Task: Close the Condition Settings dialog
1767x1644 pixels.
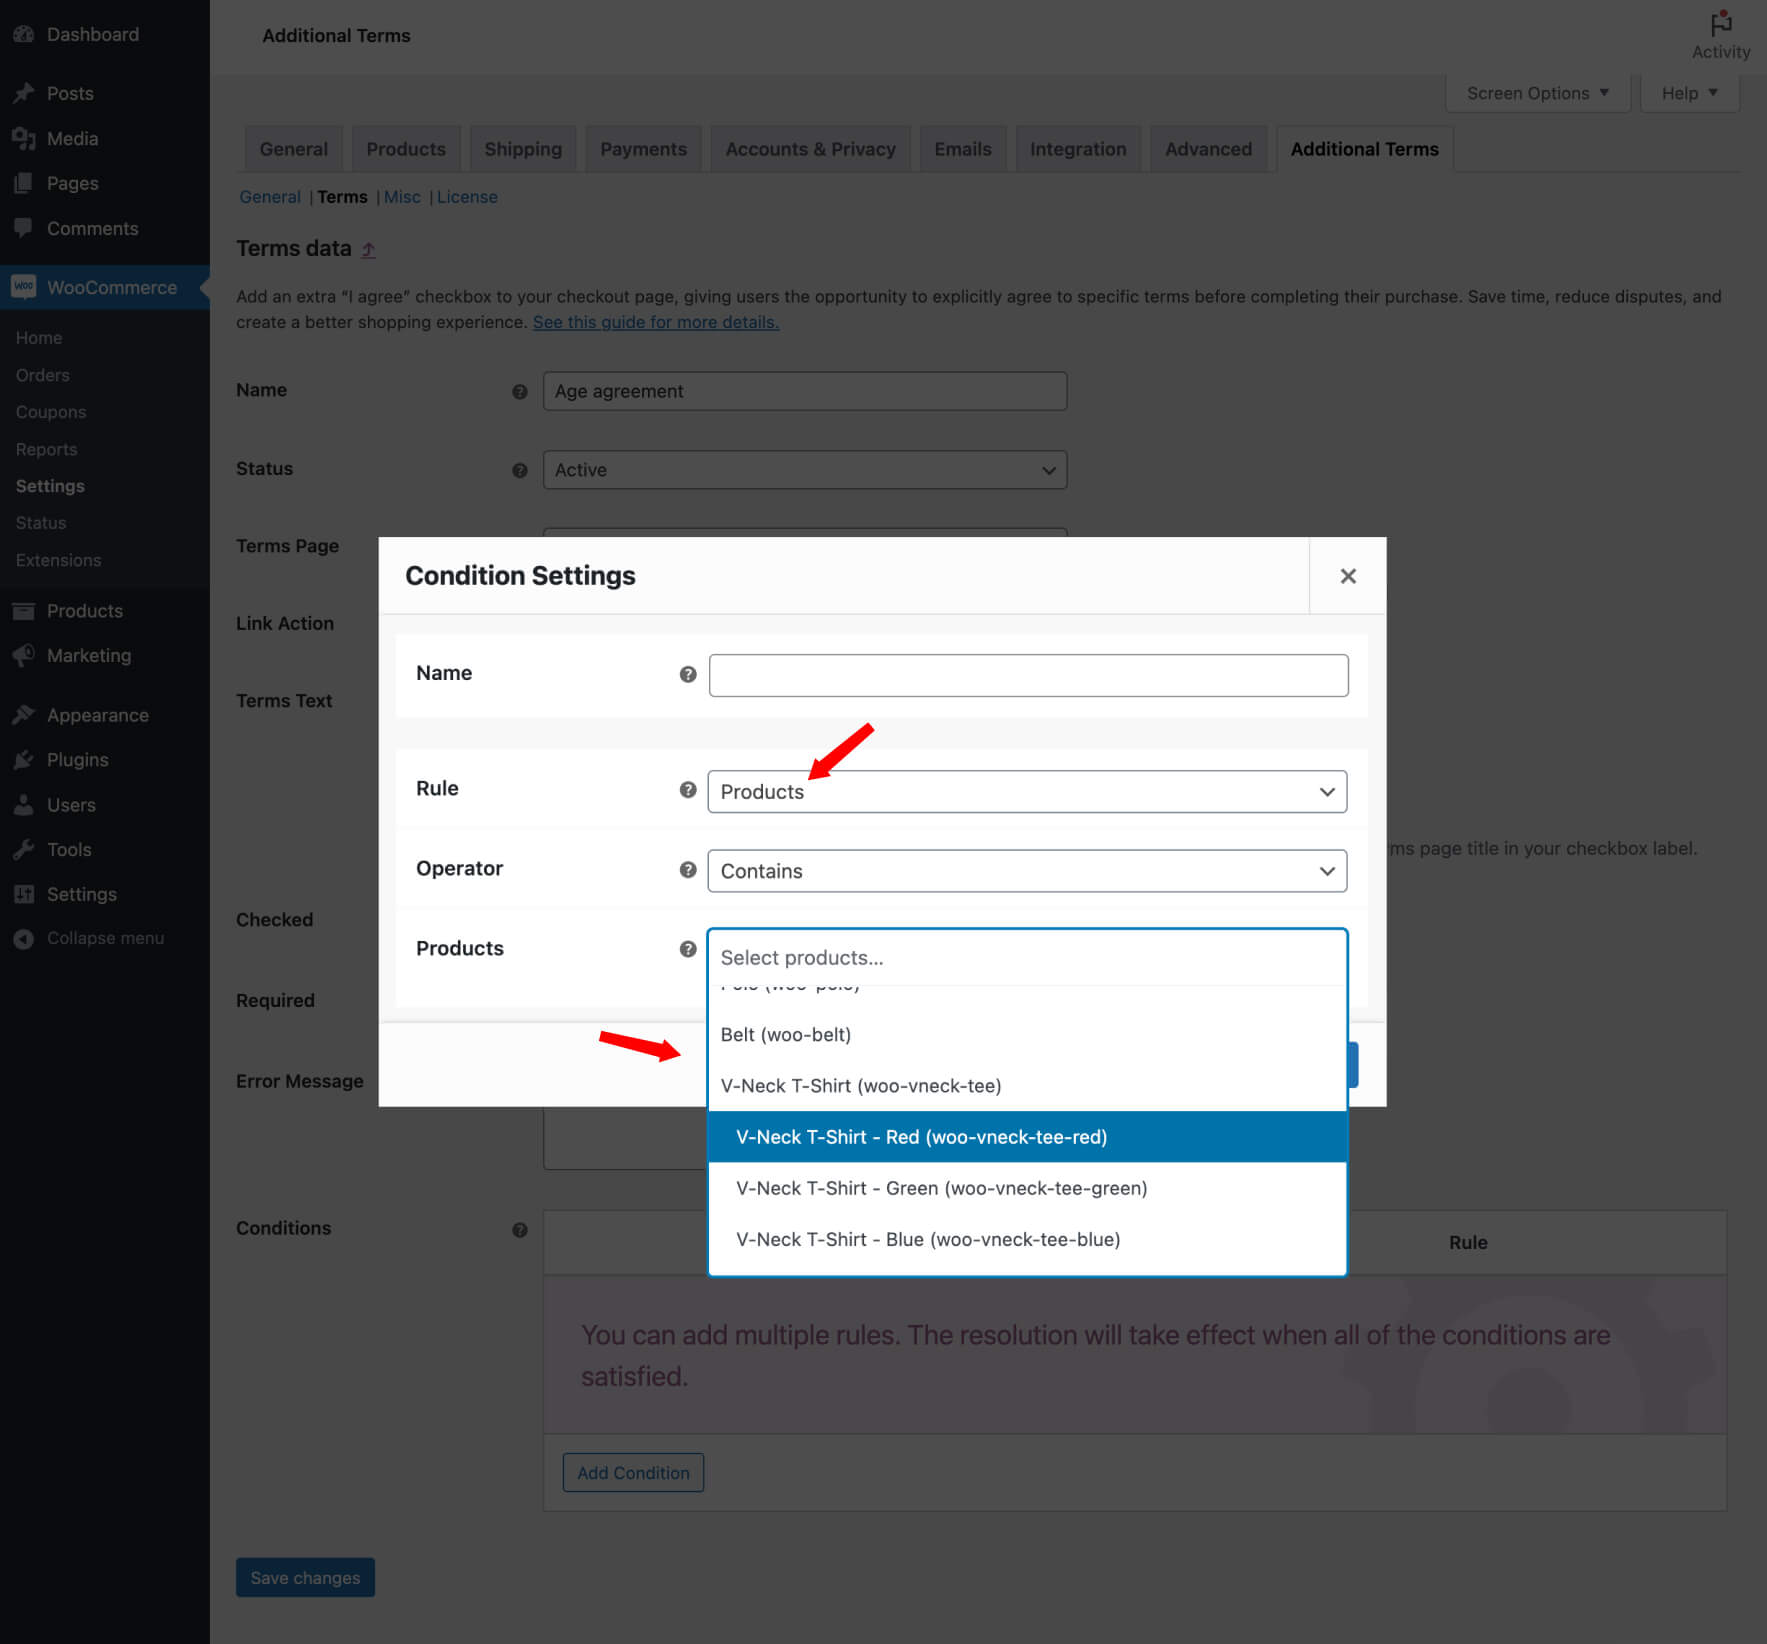Action: point(1347,576)
